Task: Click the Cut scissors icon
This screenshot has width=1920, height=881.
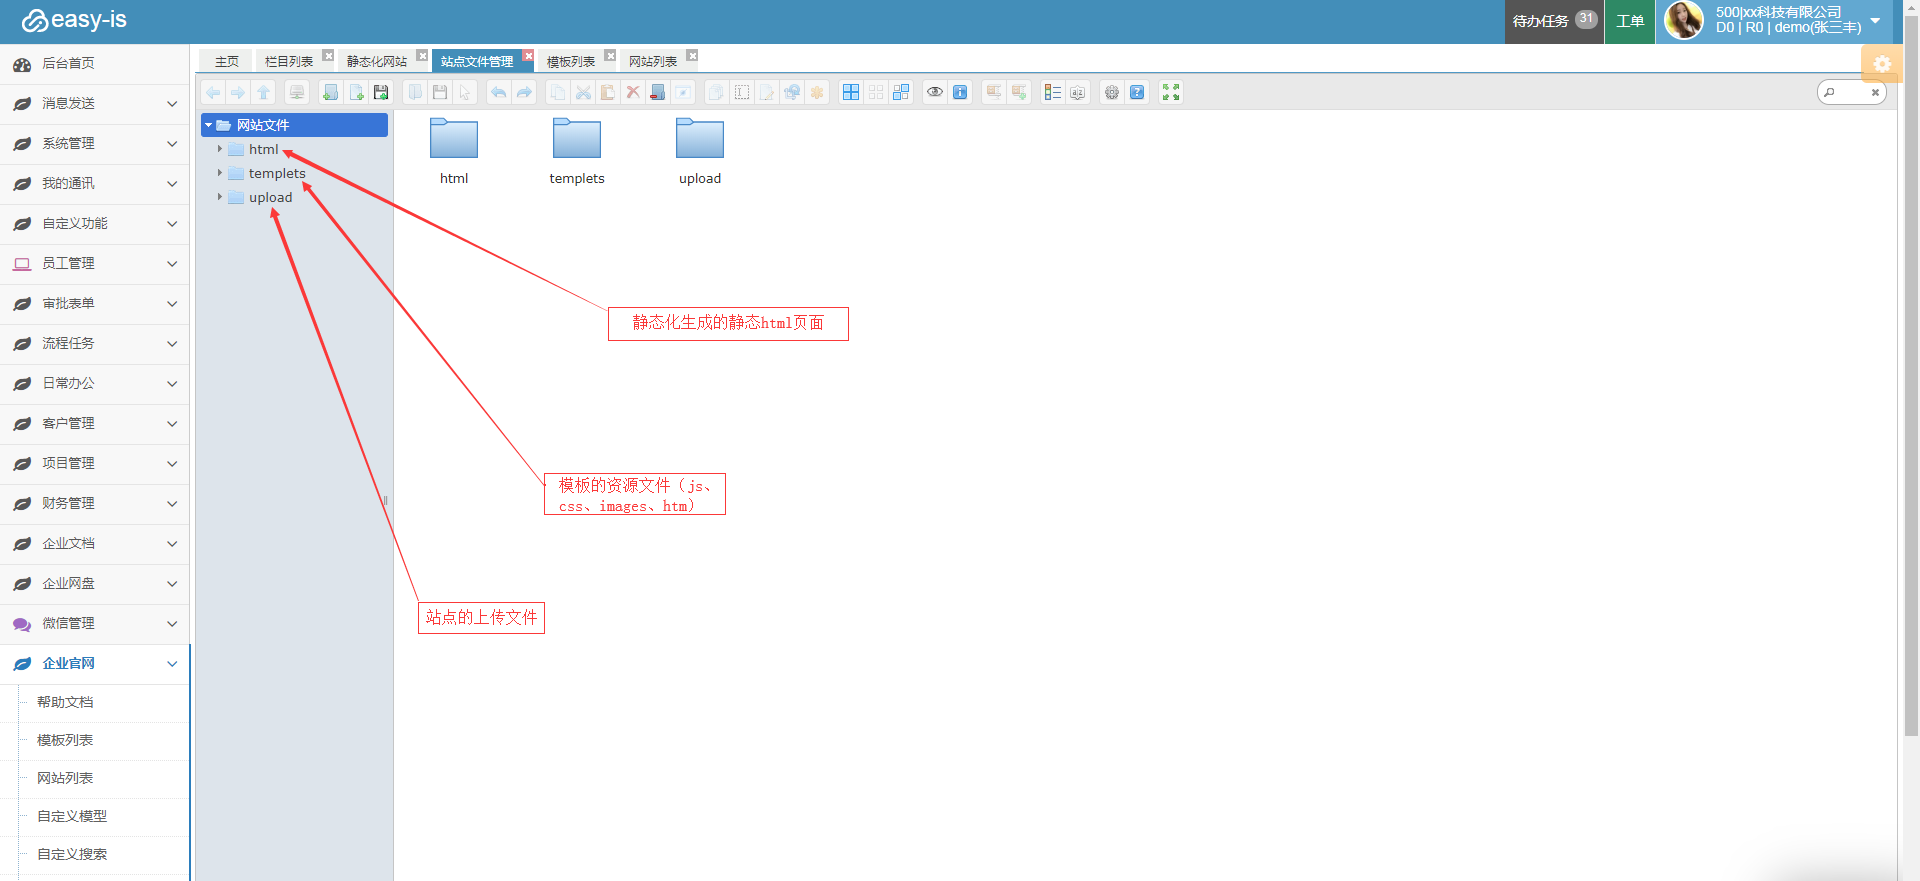Action: click(583, 92)
